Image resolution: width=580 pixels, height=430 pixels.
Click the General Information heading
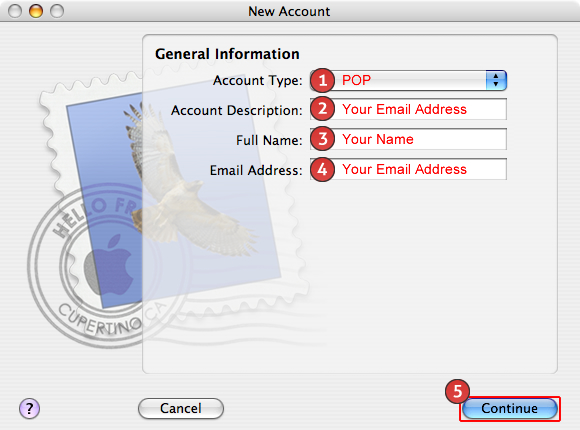227,54
